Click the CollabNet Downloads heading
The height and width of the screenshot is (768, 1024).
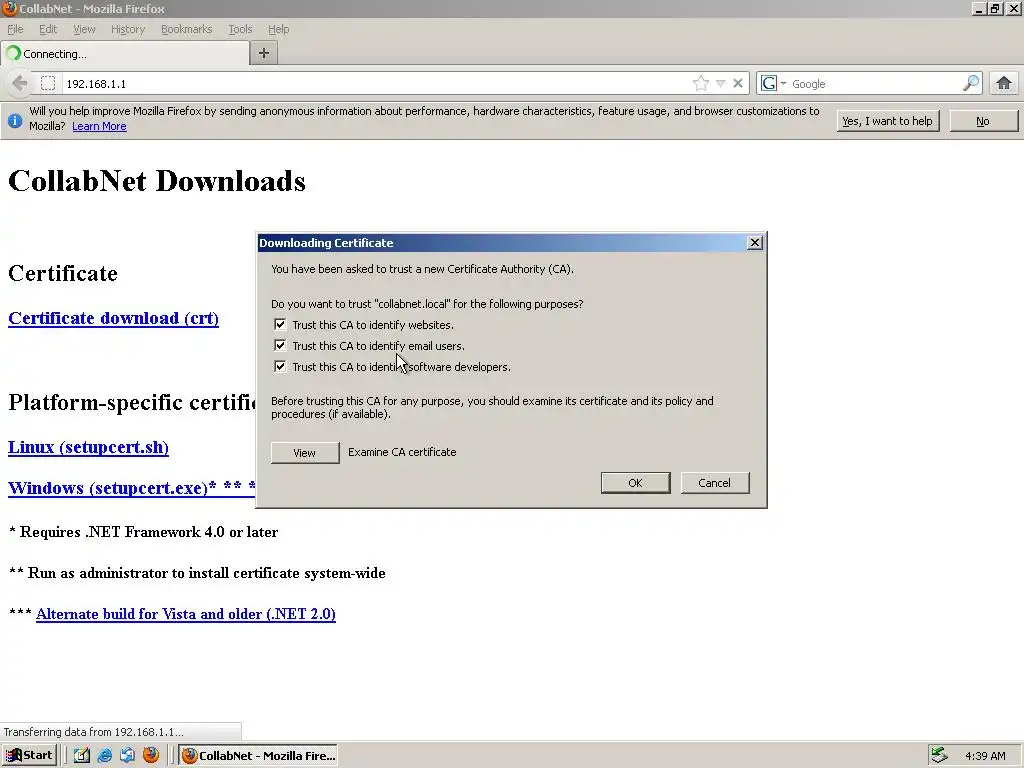coord(157,181)
